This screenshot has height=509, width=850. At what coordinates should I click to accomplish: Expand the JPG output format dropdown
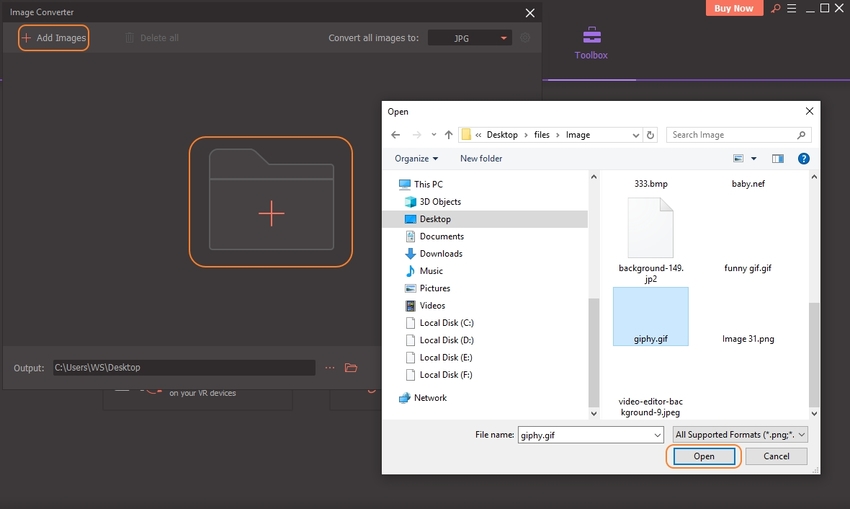504,39
